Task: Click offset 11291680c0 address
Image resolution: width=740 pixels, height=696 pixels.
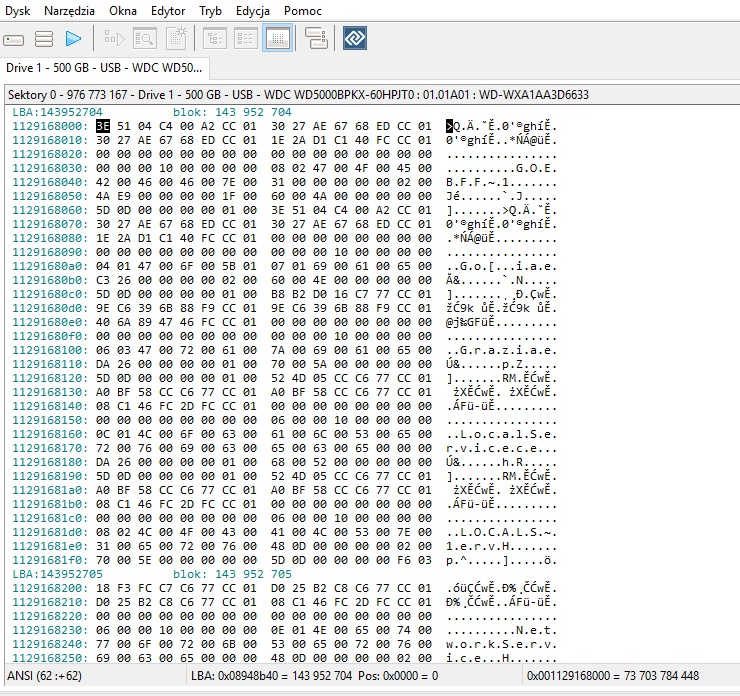Action: coord(50,294)
